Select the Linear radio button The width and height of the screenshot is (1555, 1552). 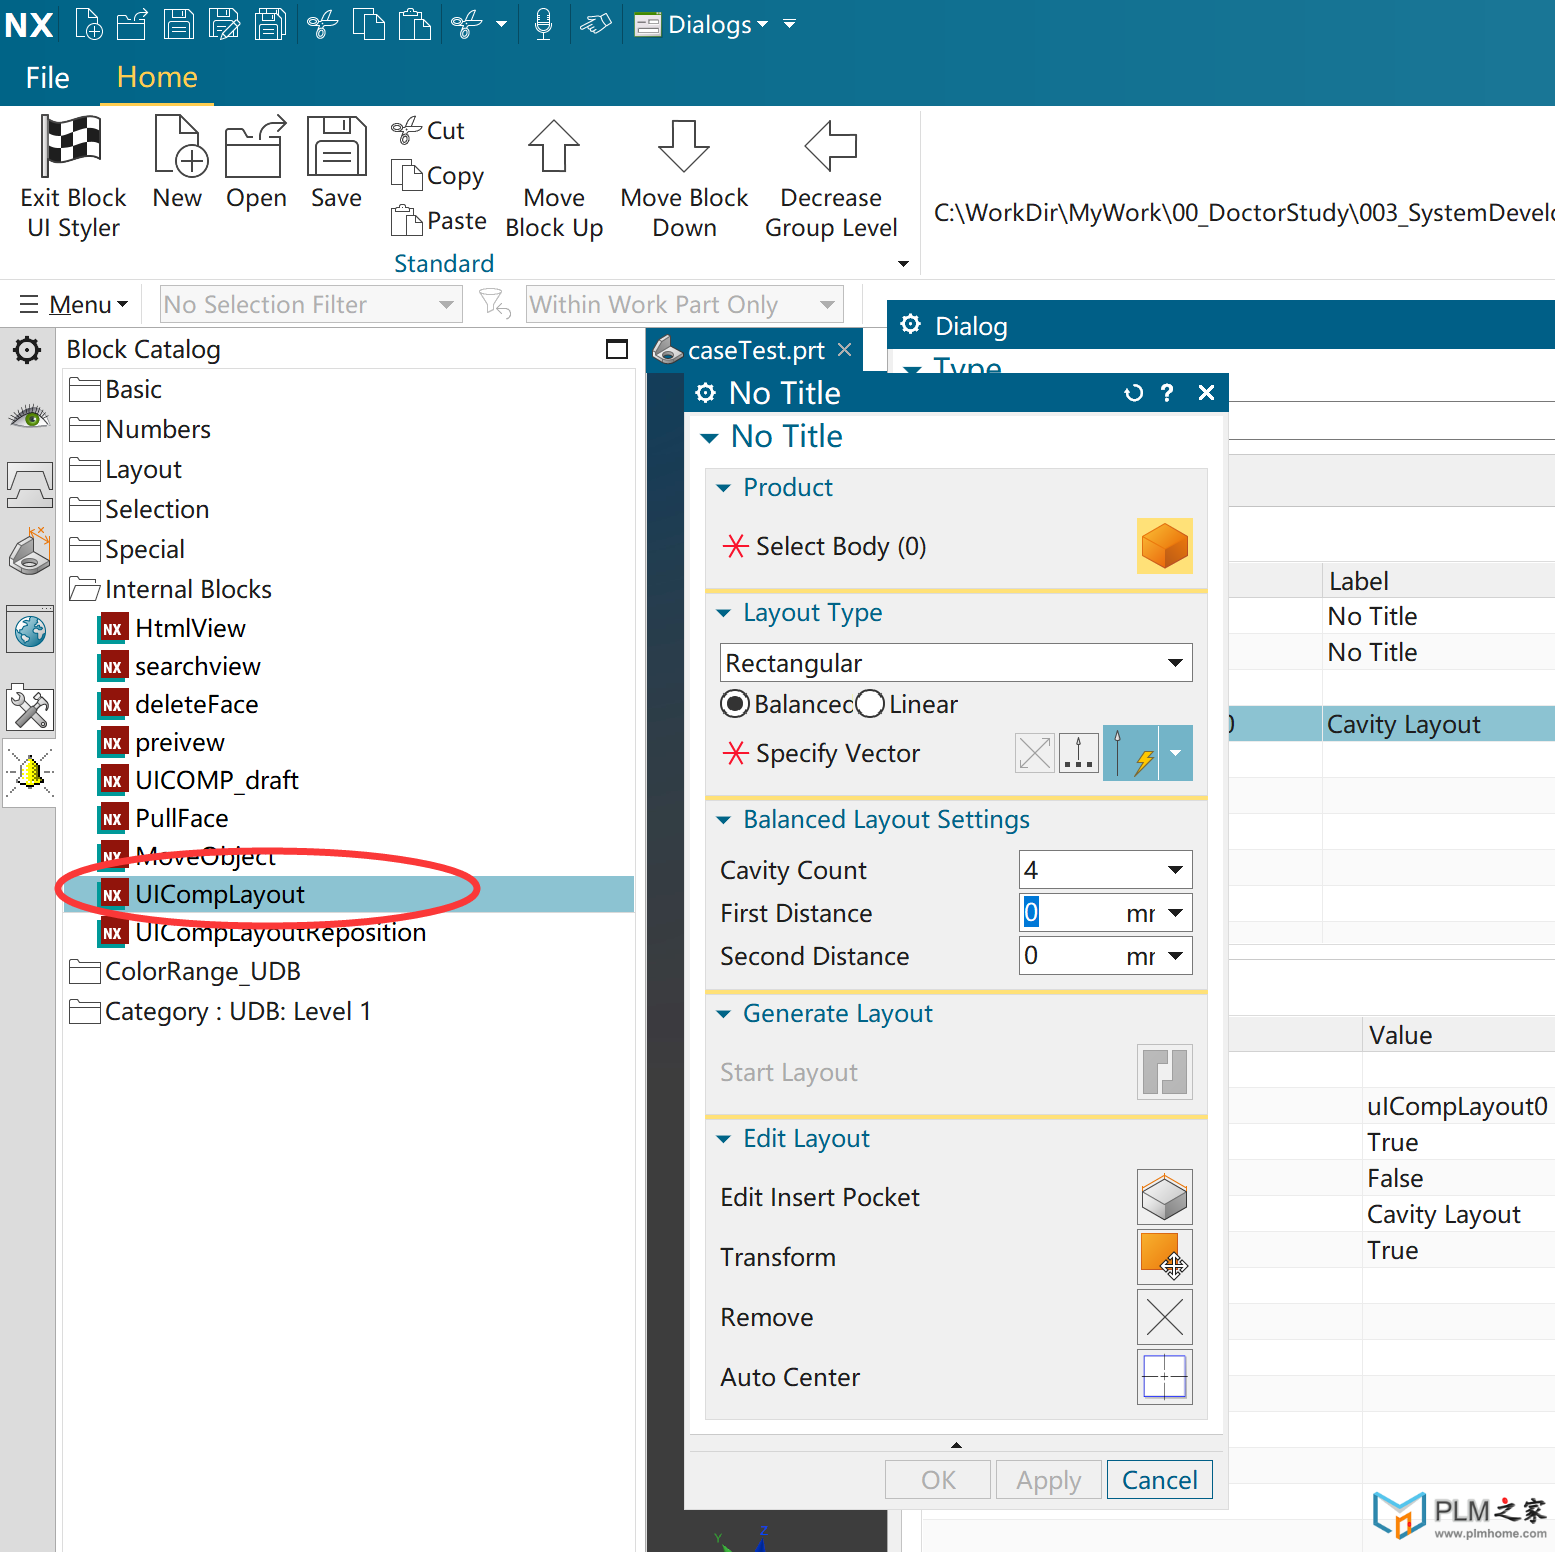(870, 704)
